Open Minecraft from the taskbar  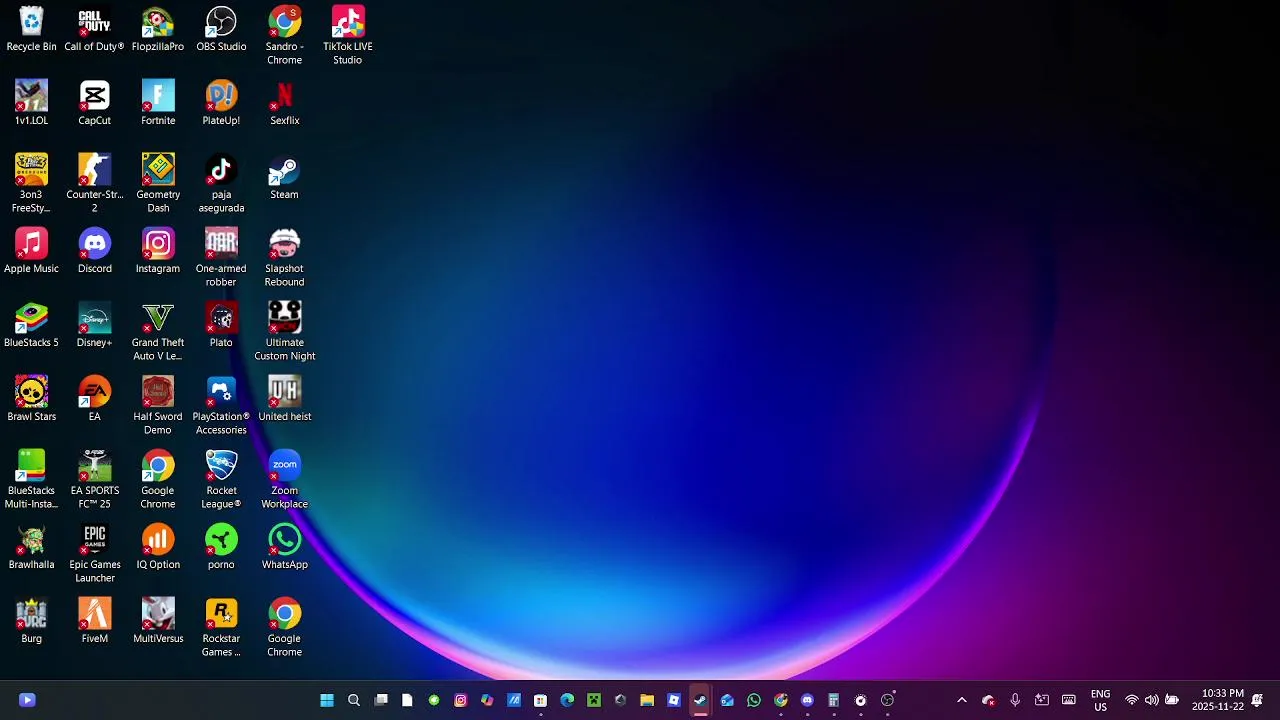tap(594, 700)
